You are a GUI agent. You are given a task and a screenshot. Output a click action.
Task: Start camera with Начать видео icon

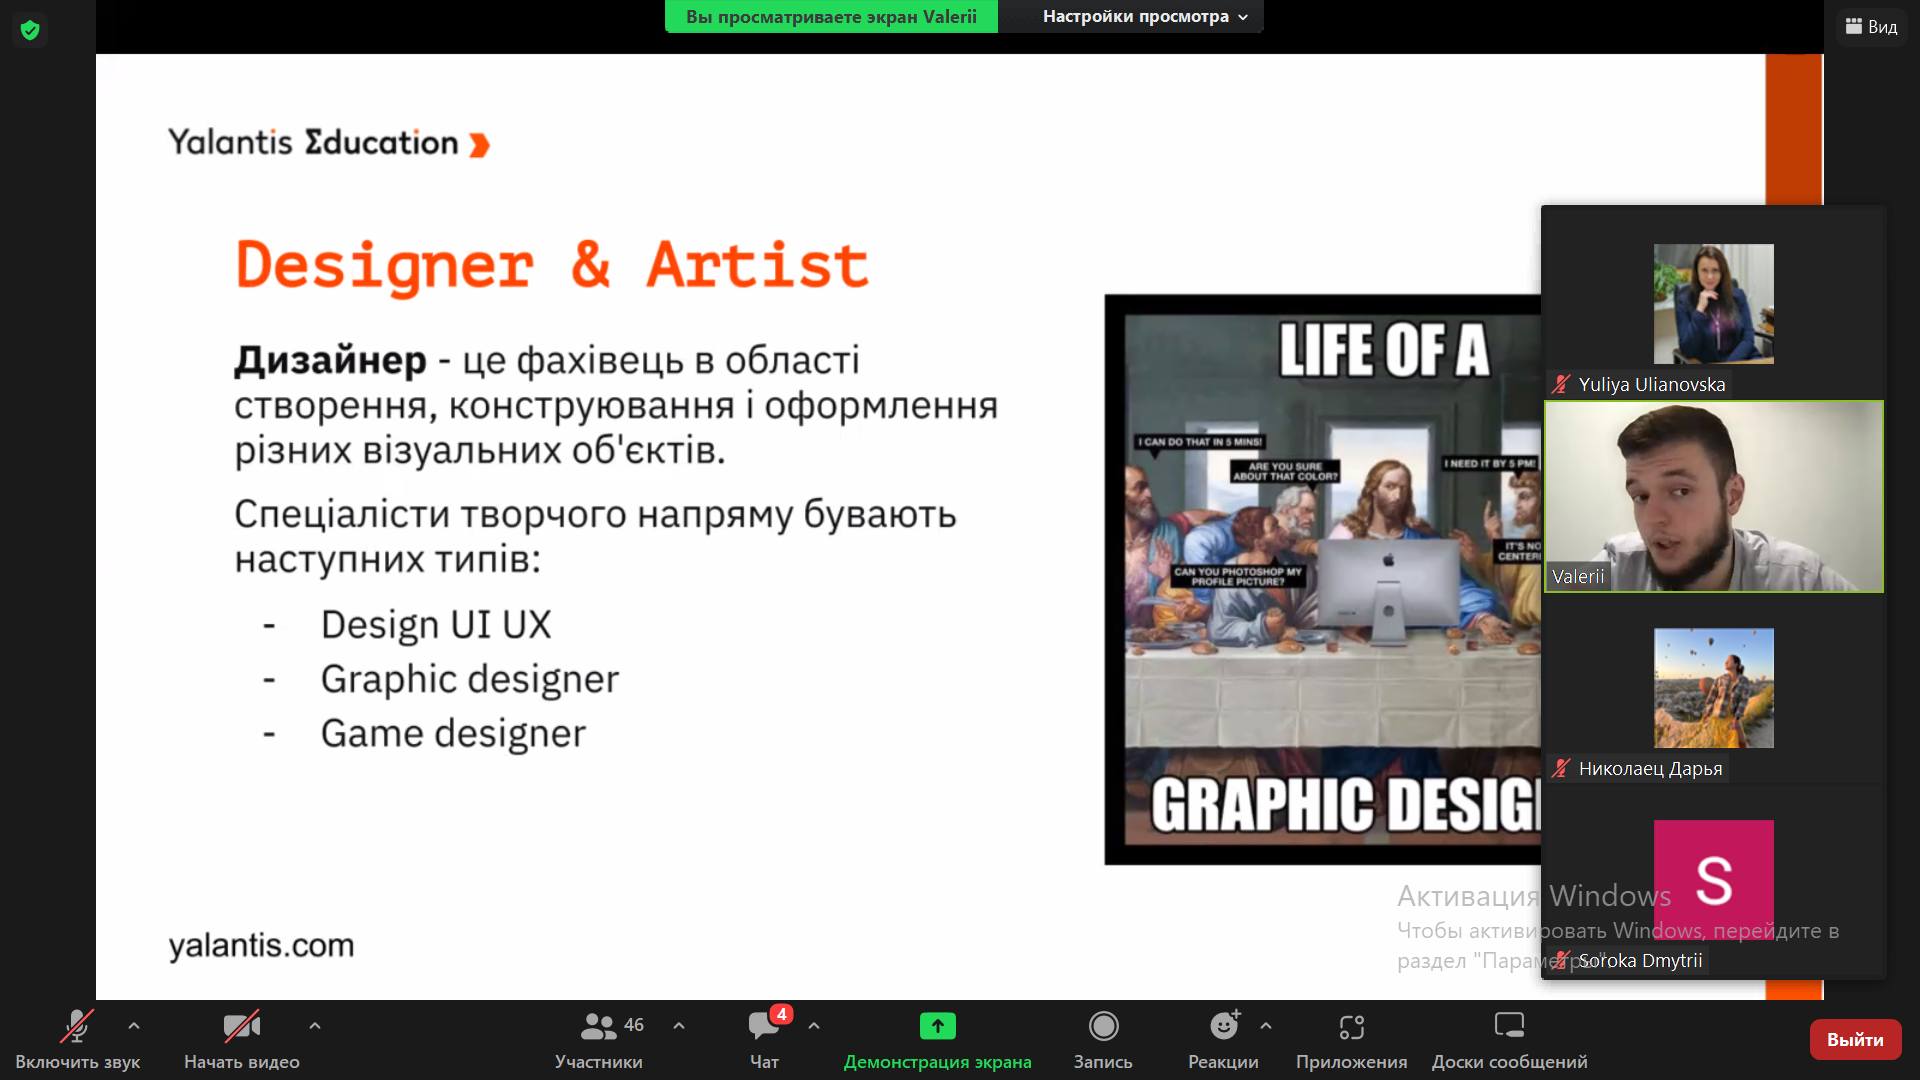point(242,1026)
